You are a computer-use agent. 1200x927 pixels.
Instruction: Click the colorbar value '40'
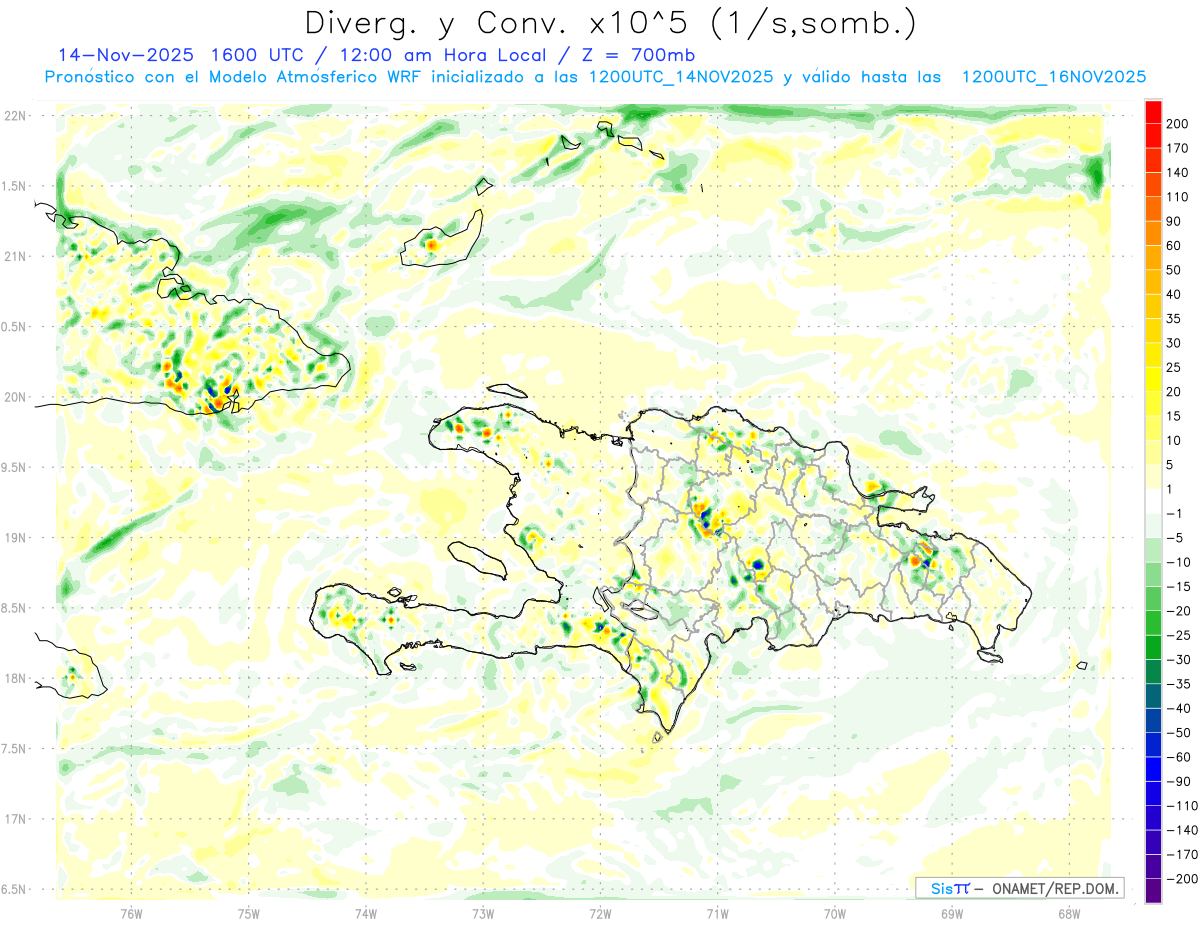pos(1175,295)
